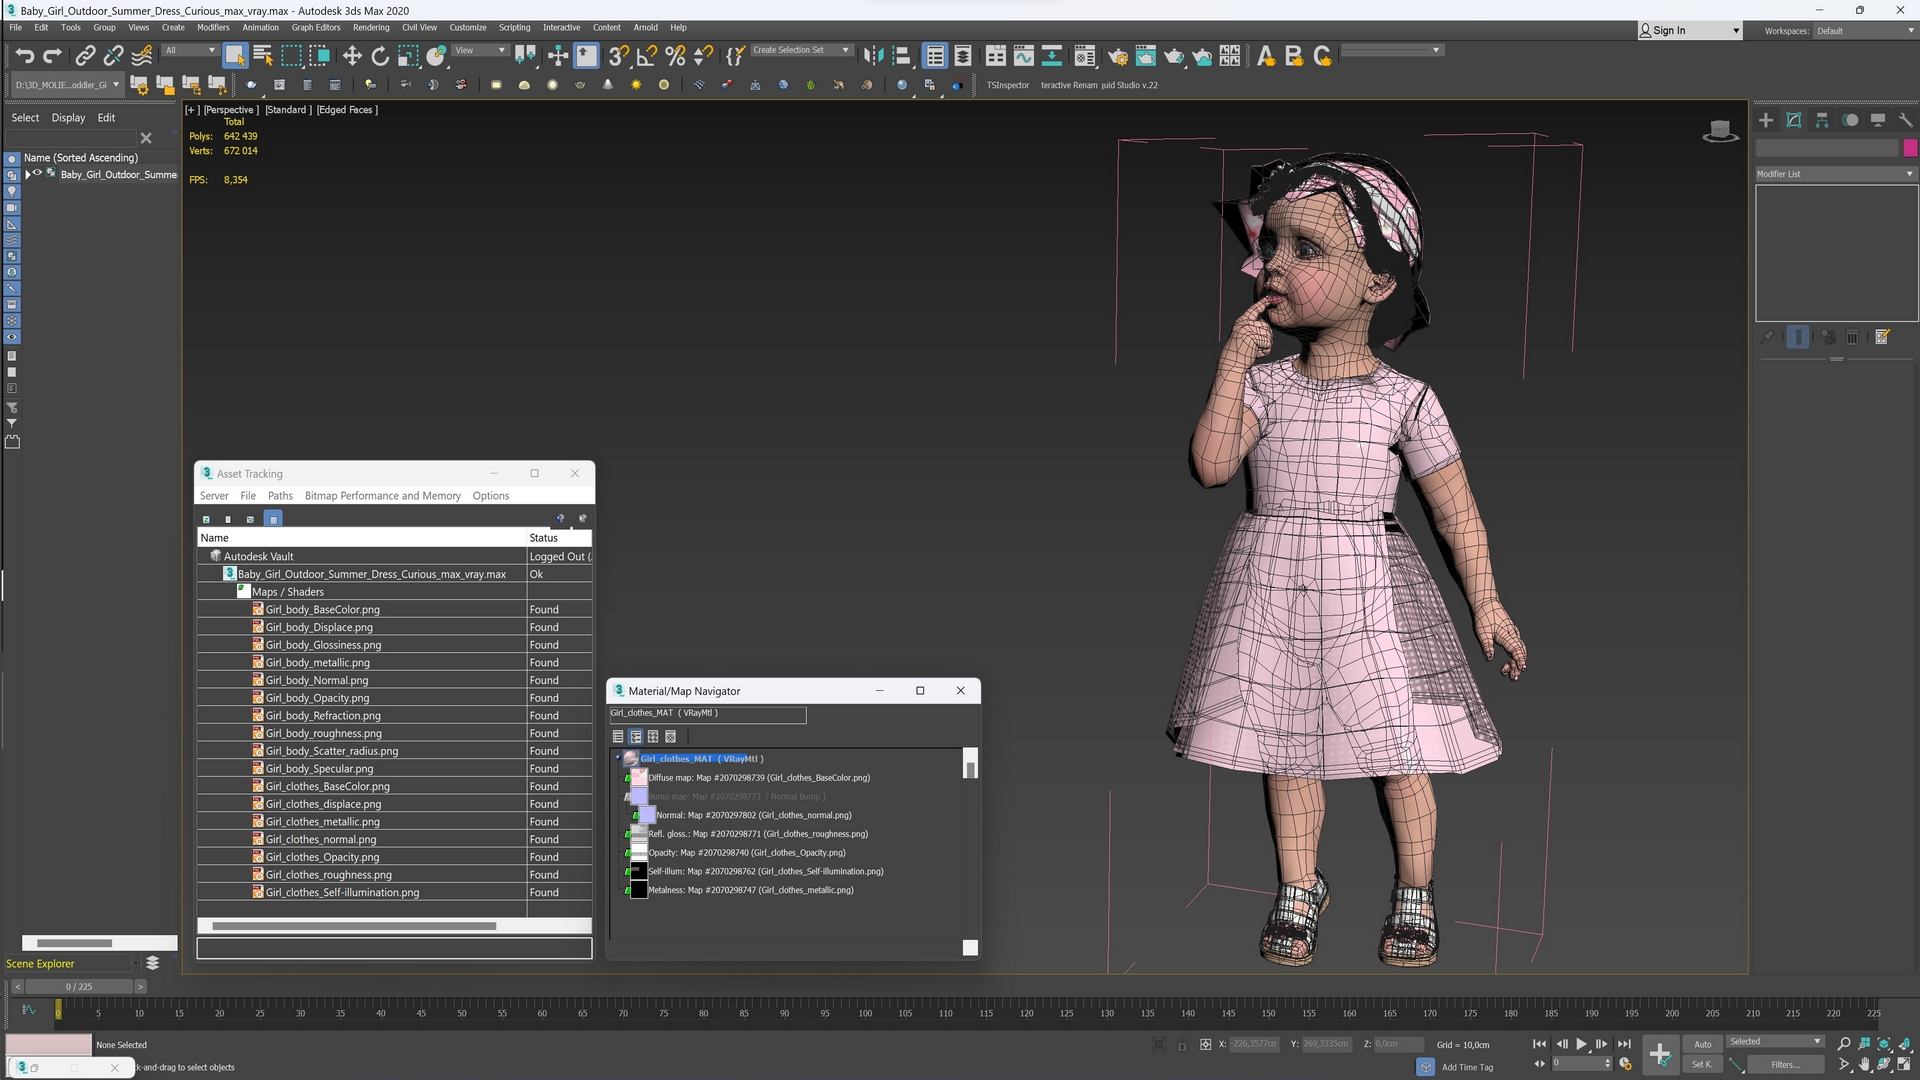The width and height of the screenshot is (1920, 1080).
Task: Open the Render Setup icon
Action: tap(1117, 56)
